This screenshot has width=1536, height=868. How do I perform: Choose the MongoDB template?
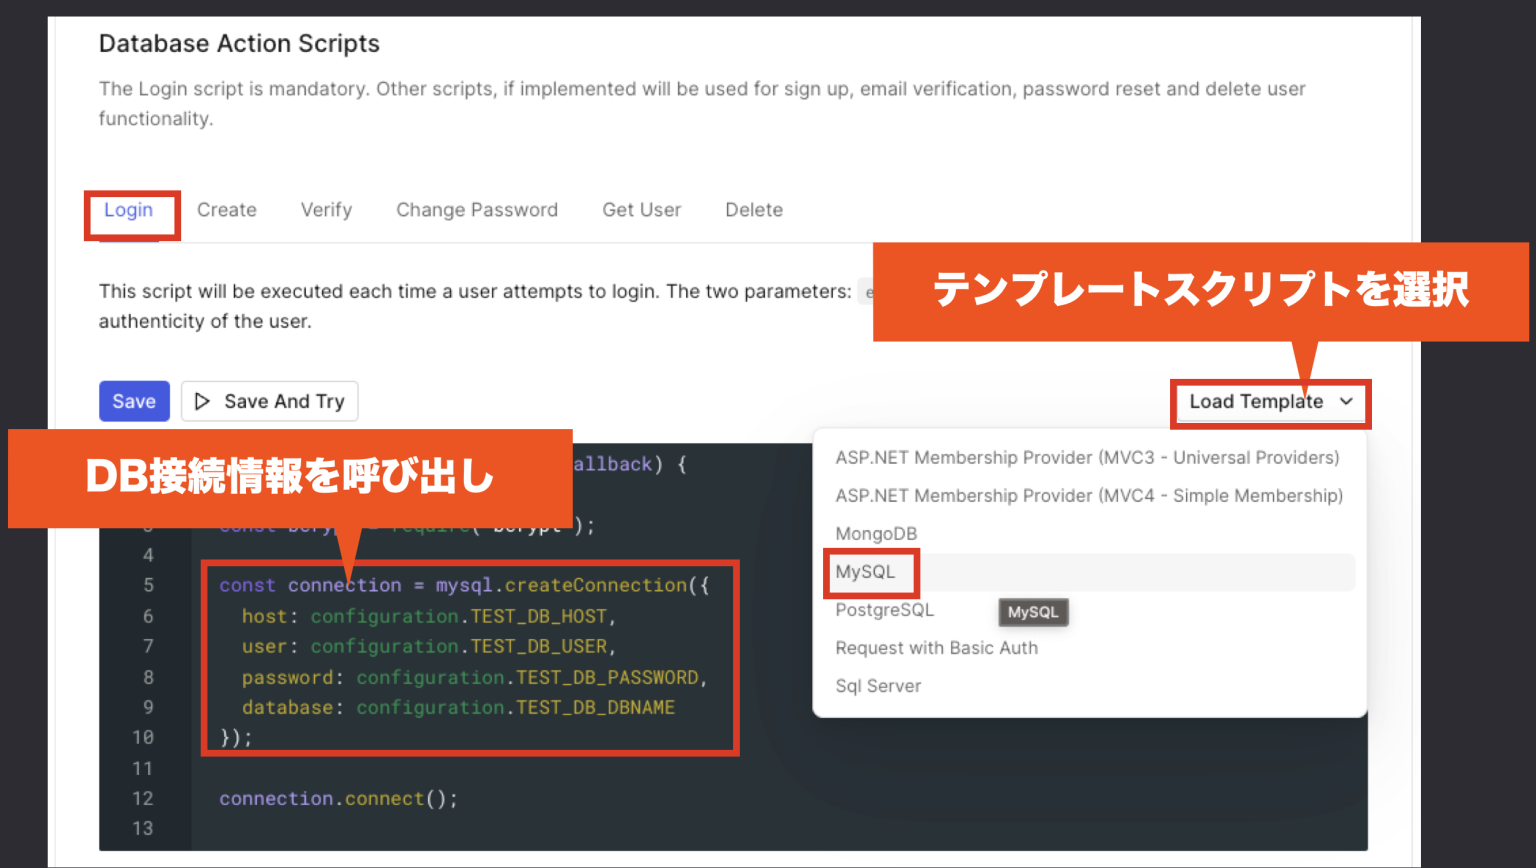coord(876,533)
